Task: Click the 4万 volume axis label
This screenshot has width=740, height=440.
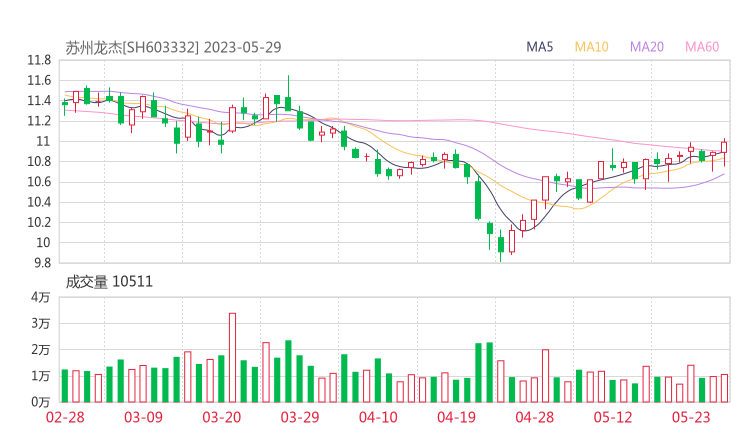Action: 41,297
